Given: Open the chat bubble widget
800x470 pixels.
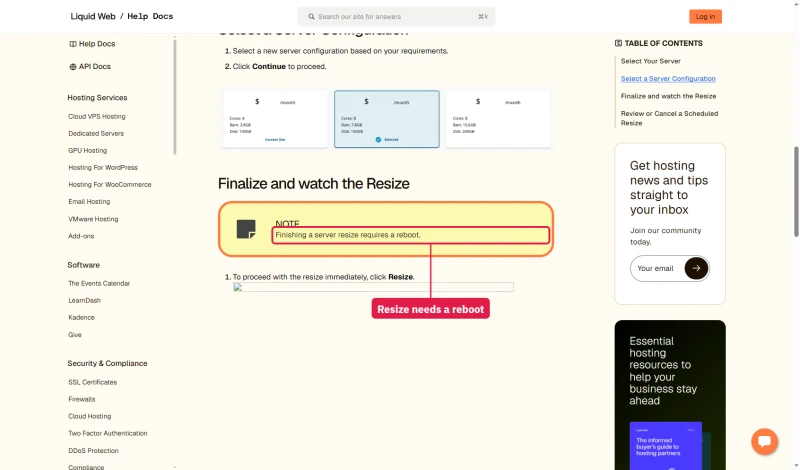Looking at the screenshot, I should [764, 441].
